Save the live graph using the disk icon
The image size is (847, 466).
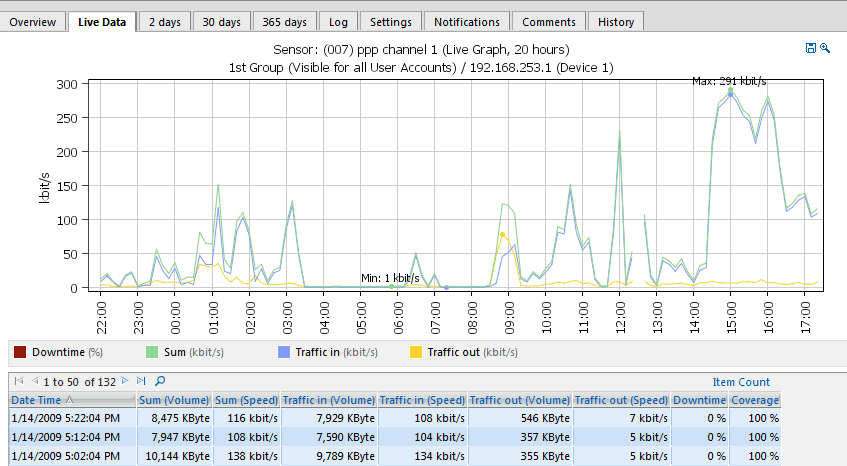tap(810, 48)
